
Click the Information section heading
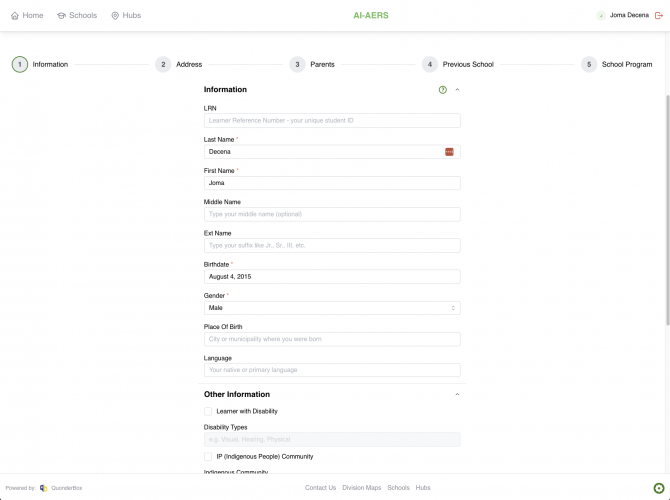pos(225,90)
